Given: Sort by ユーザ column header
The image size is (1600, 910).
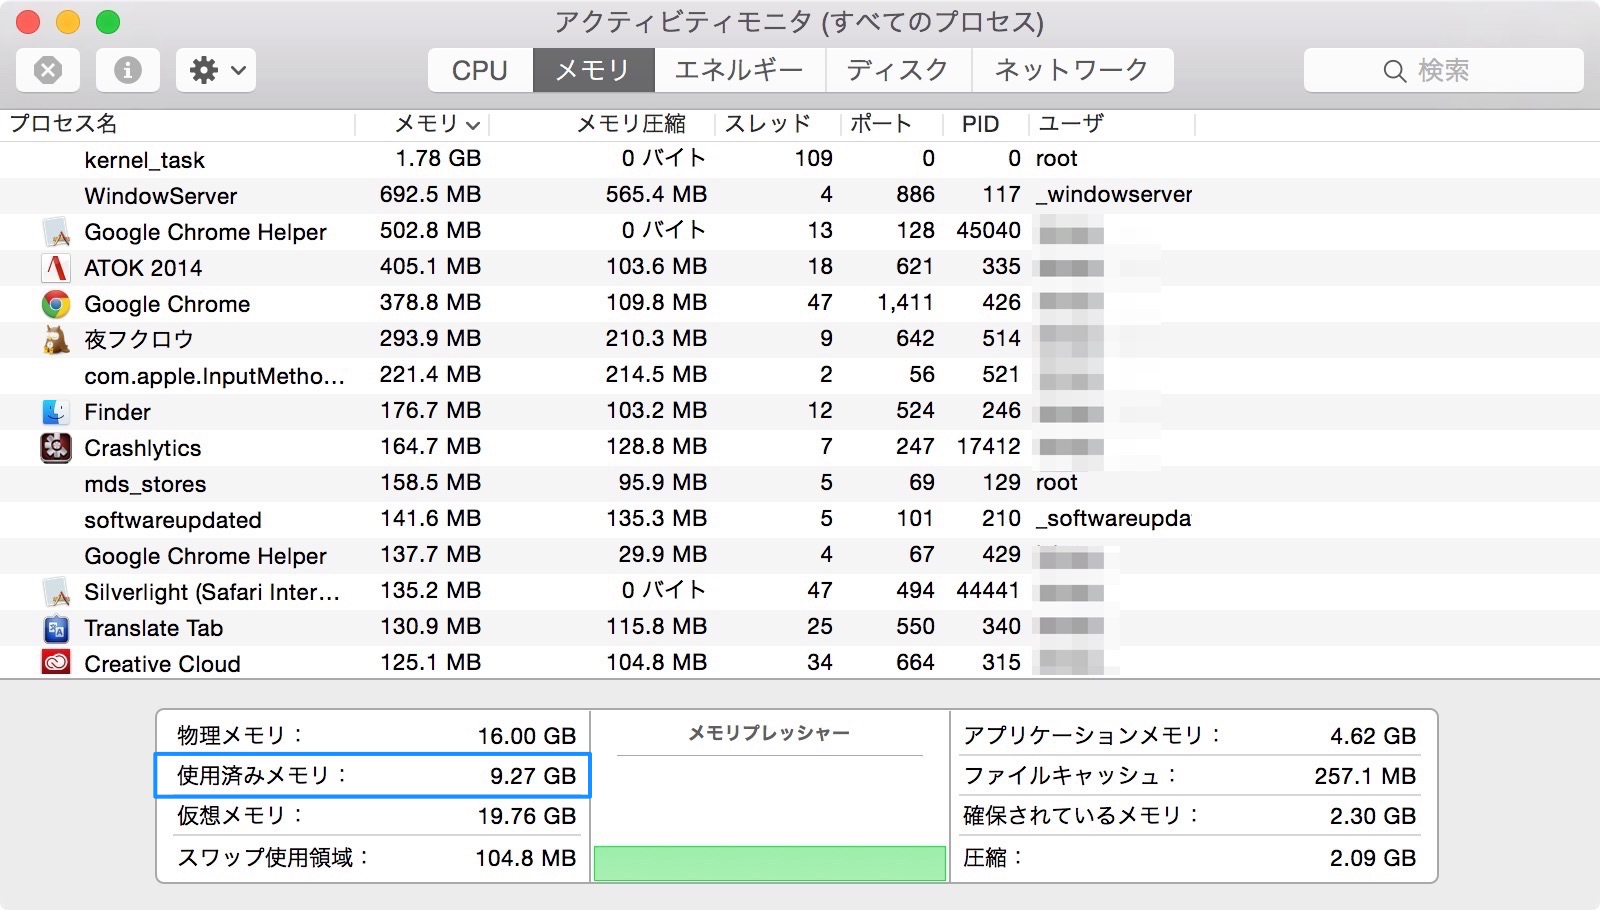Looking at the screenshot, I should [x=1112, y=124].
